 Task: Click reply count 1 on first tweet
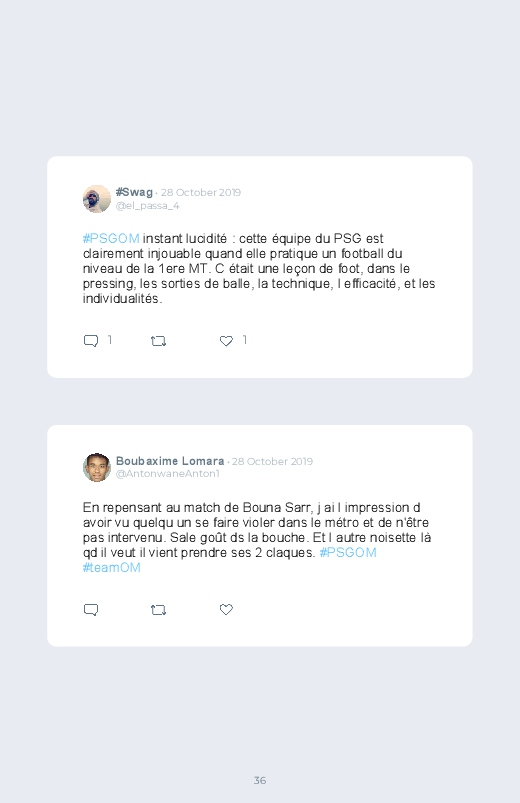110,340
